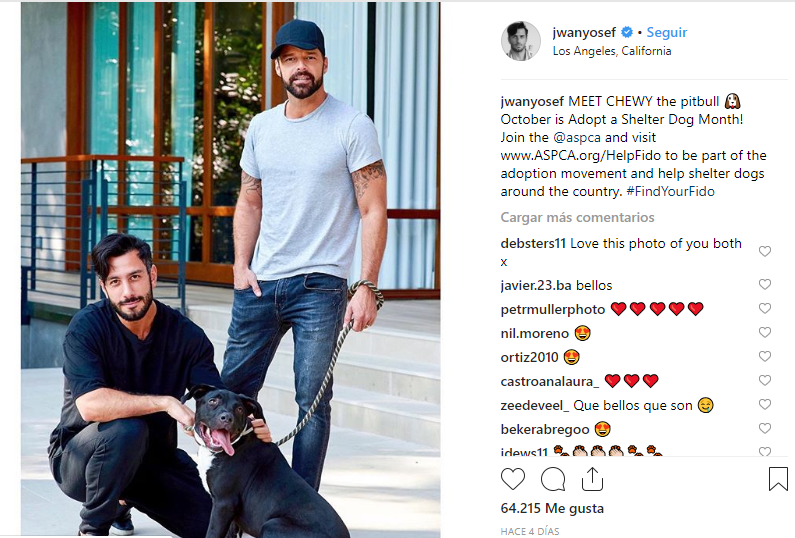Screen dimensions: 795x538
Task: Heart the nil.moreno comment
Action: tap(765, 332)
